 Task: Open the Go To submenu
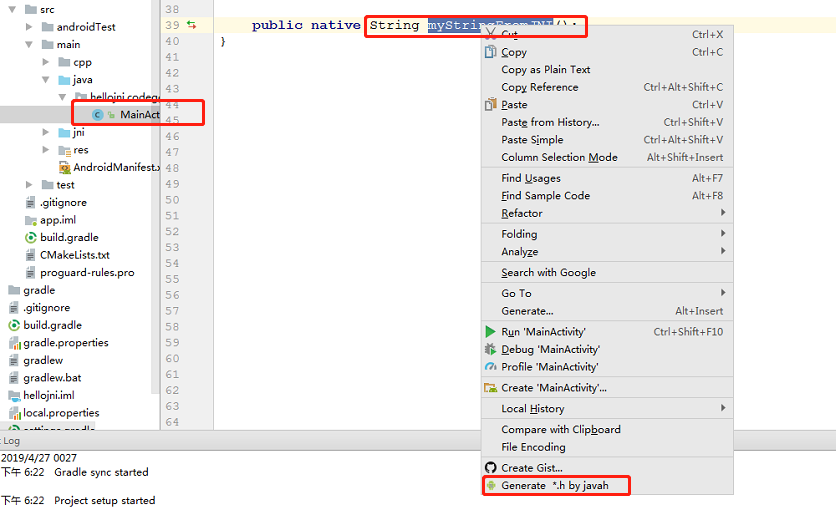pos(607,293)
